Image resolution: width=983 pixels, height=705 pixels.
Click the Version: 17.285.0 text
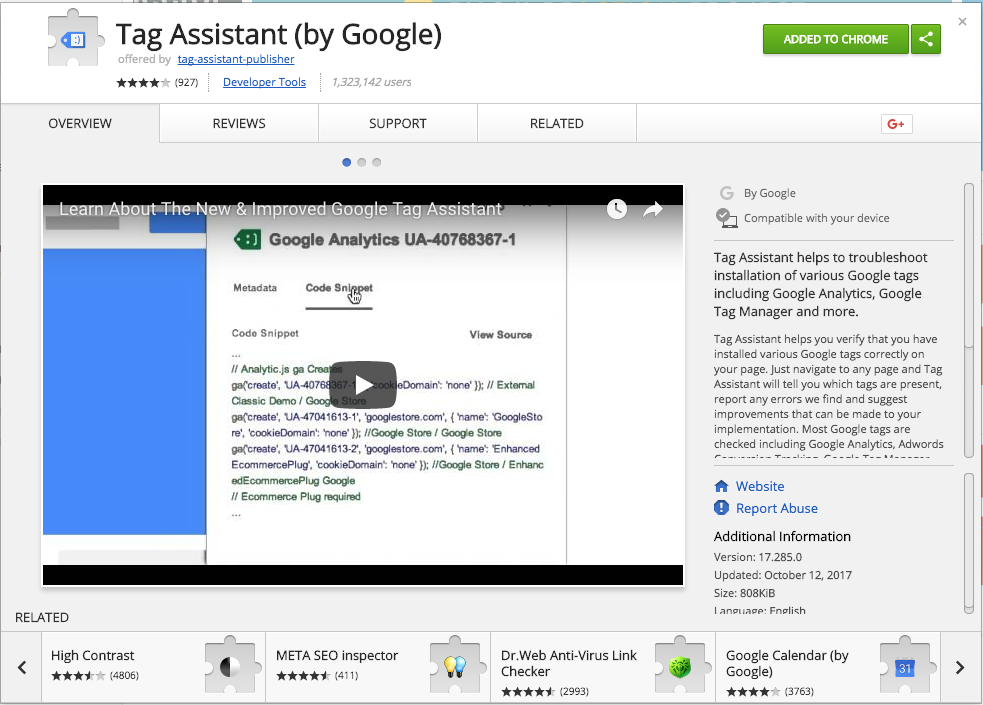coord(757,557)
